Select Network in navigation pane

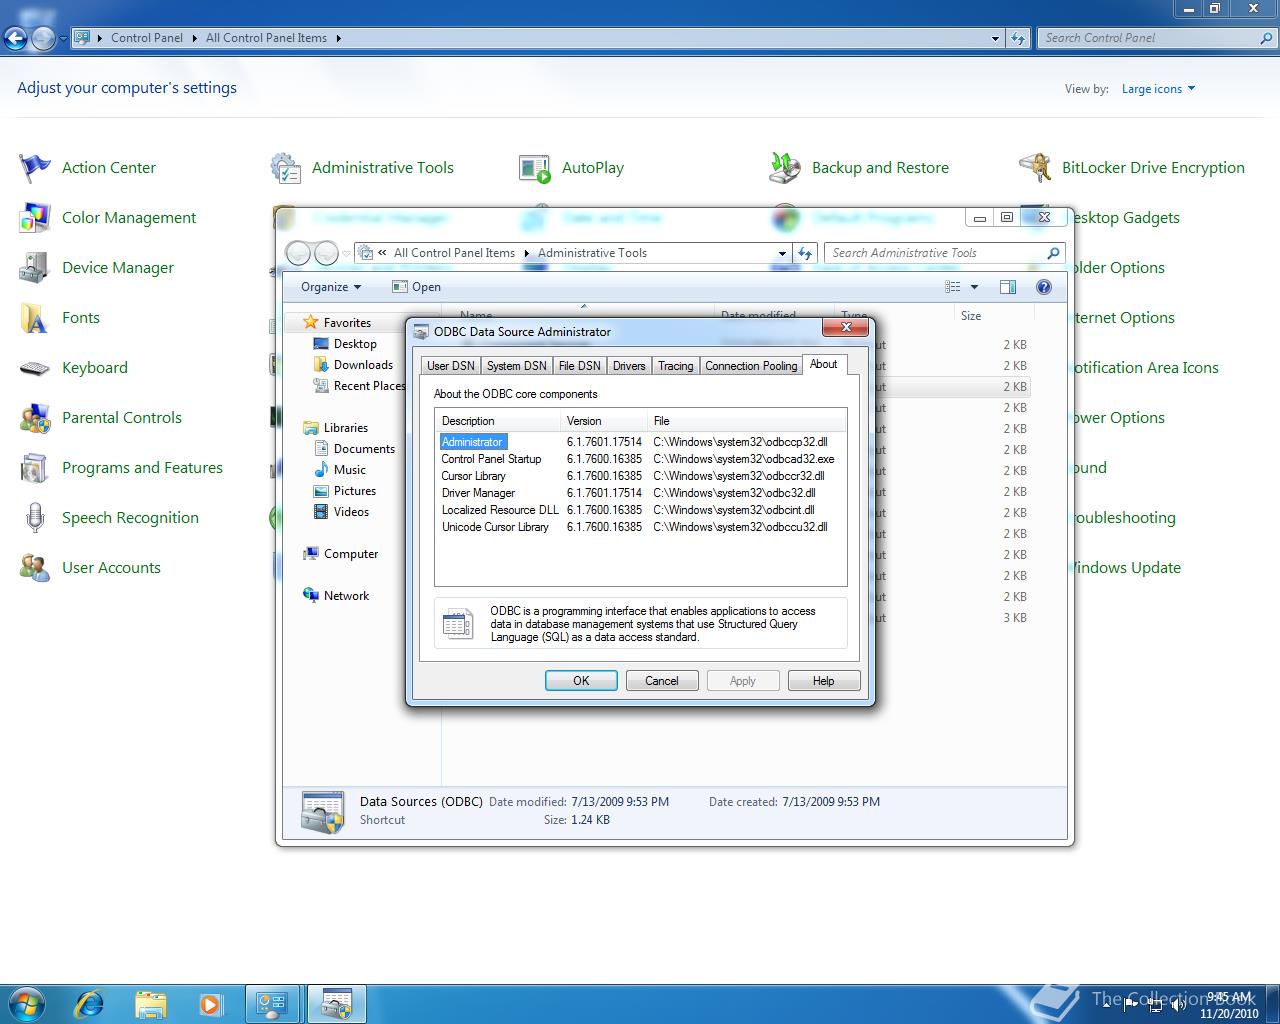[x=346, y=596]
